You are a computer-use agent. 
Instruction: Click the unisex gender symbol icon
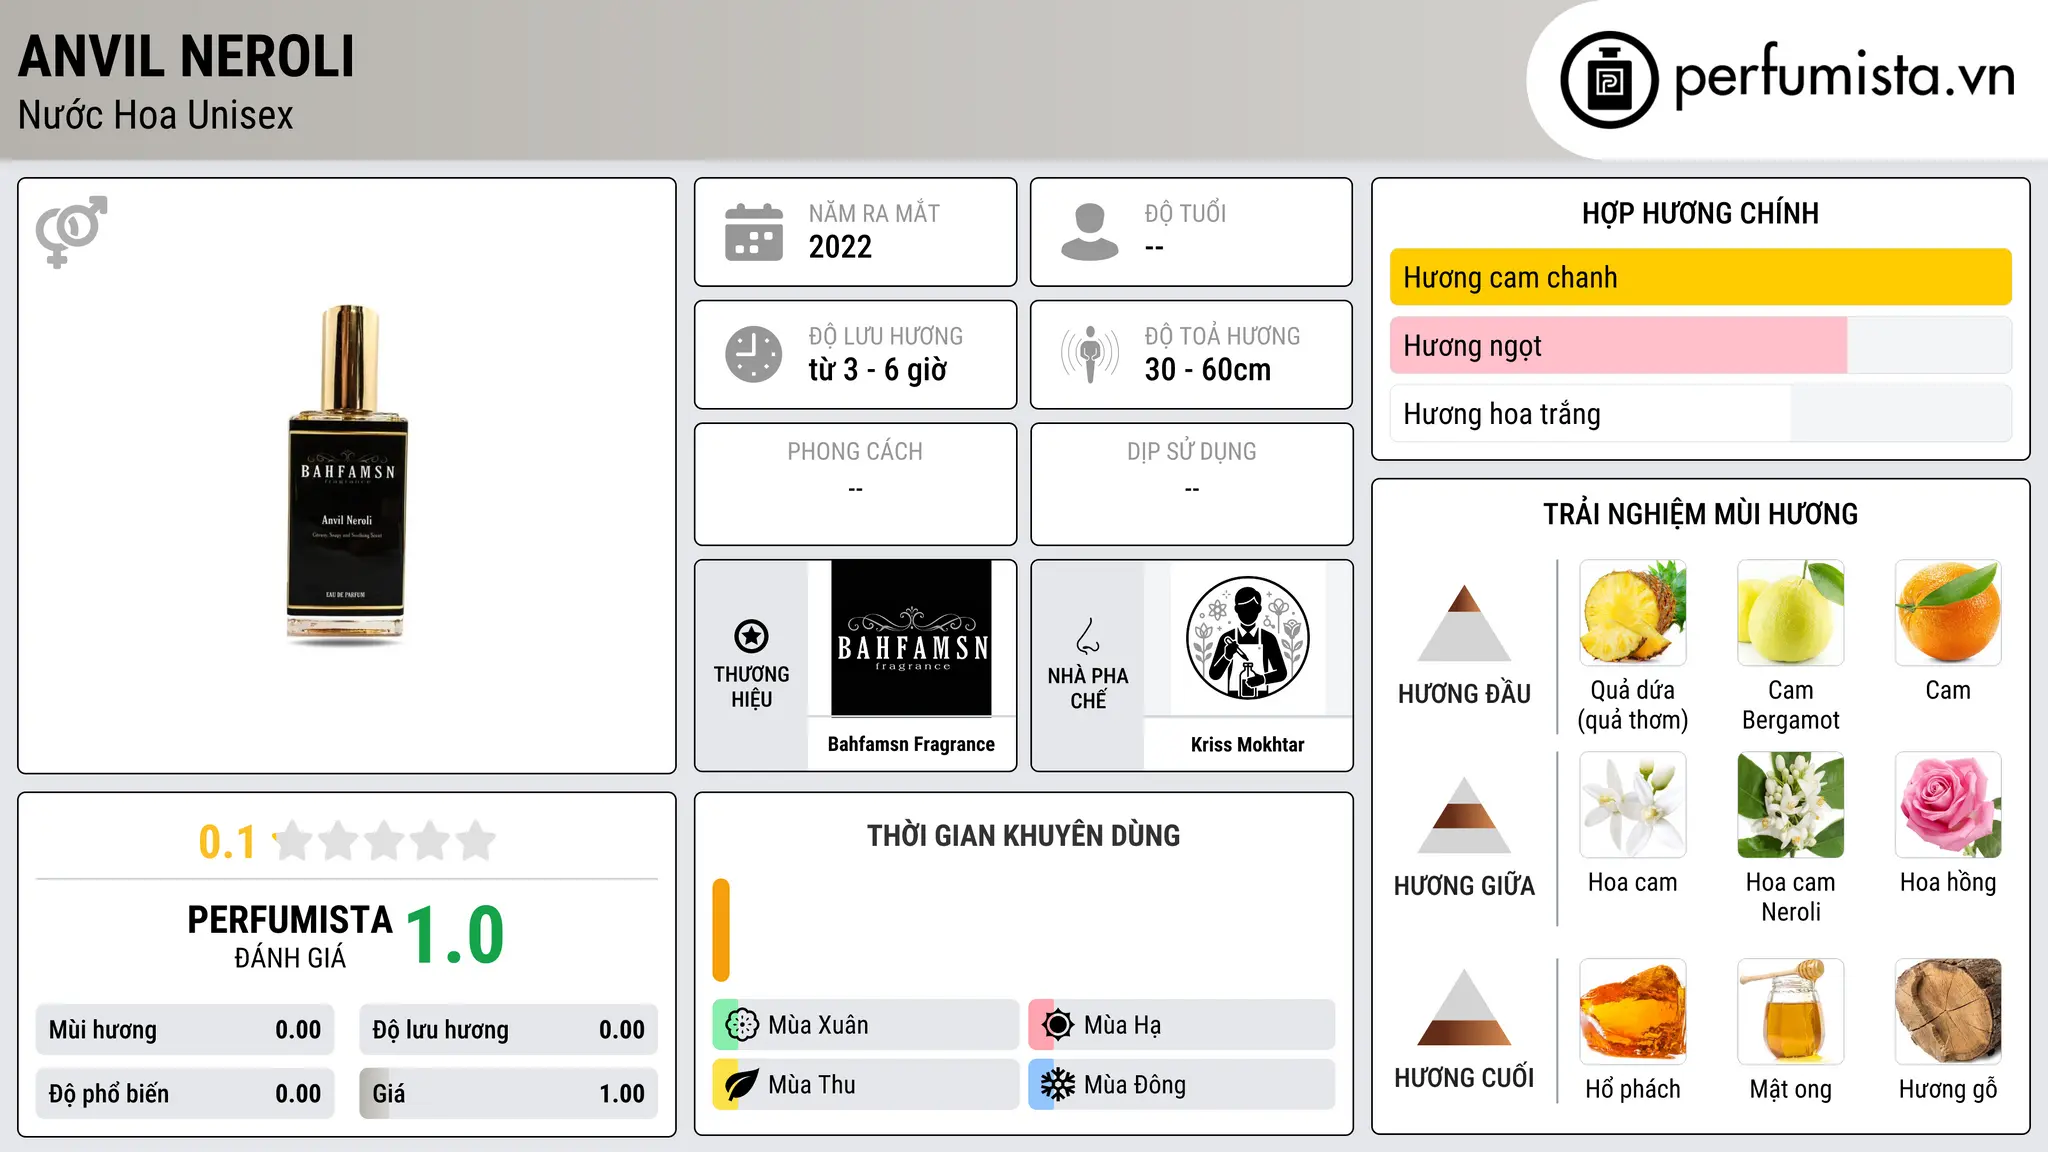(x=71, y=232)
